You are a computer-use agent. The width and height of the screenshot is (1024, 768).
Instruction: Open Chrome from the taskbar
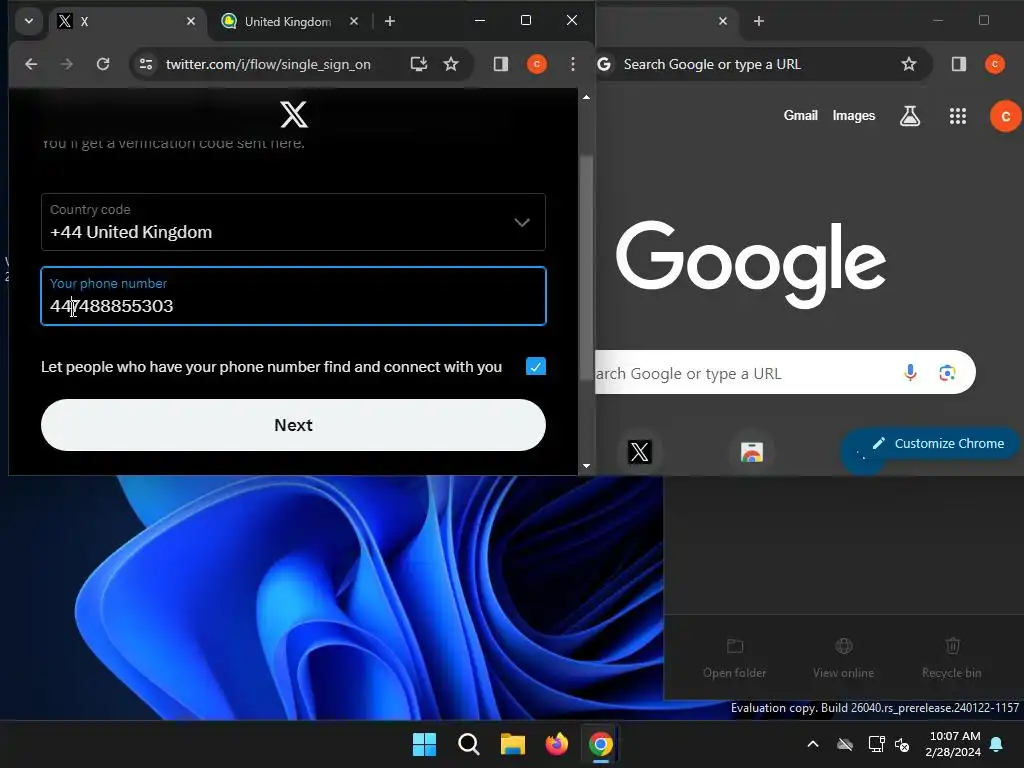coord(601,744)
